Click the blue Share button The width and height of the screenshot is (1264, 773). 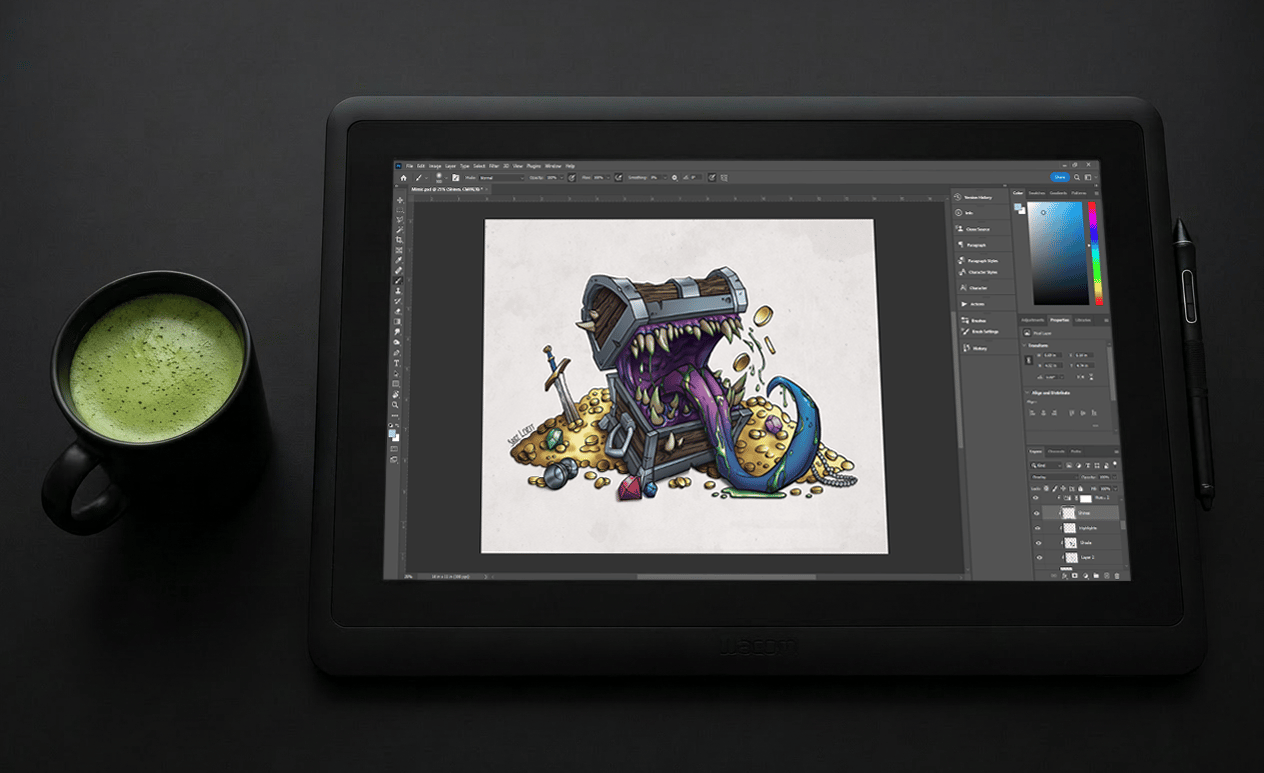(x=1060, y=177)
